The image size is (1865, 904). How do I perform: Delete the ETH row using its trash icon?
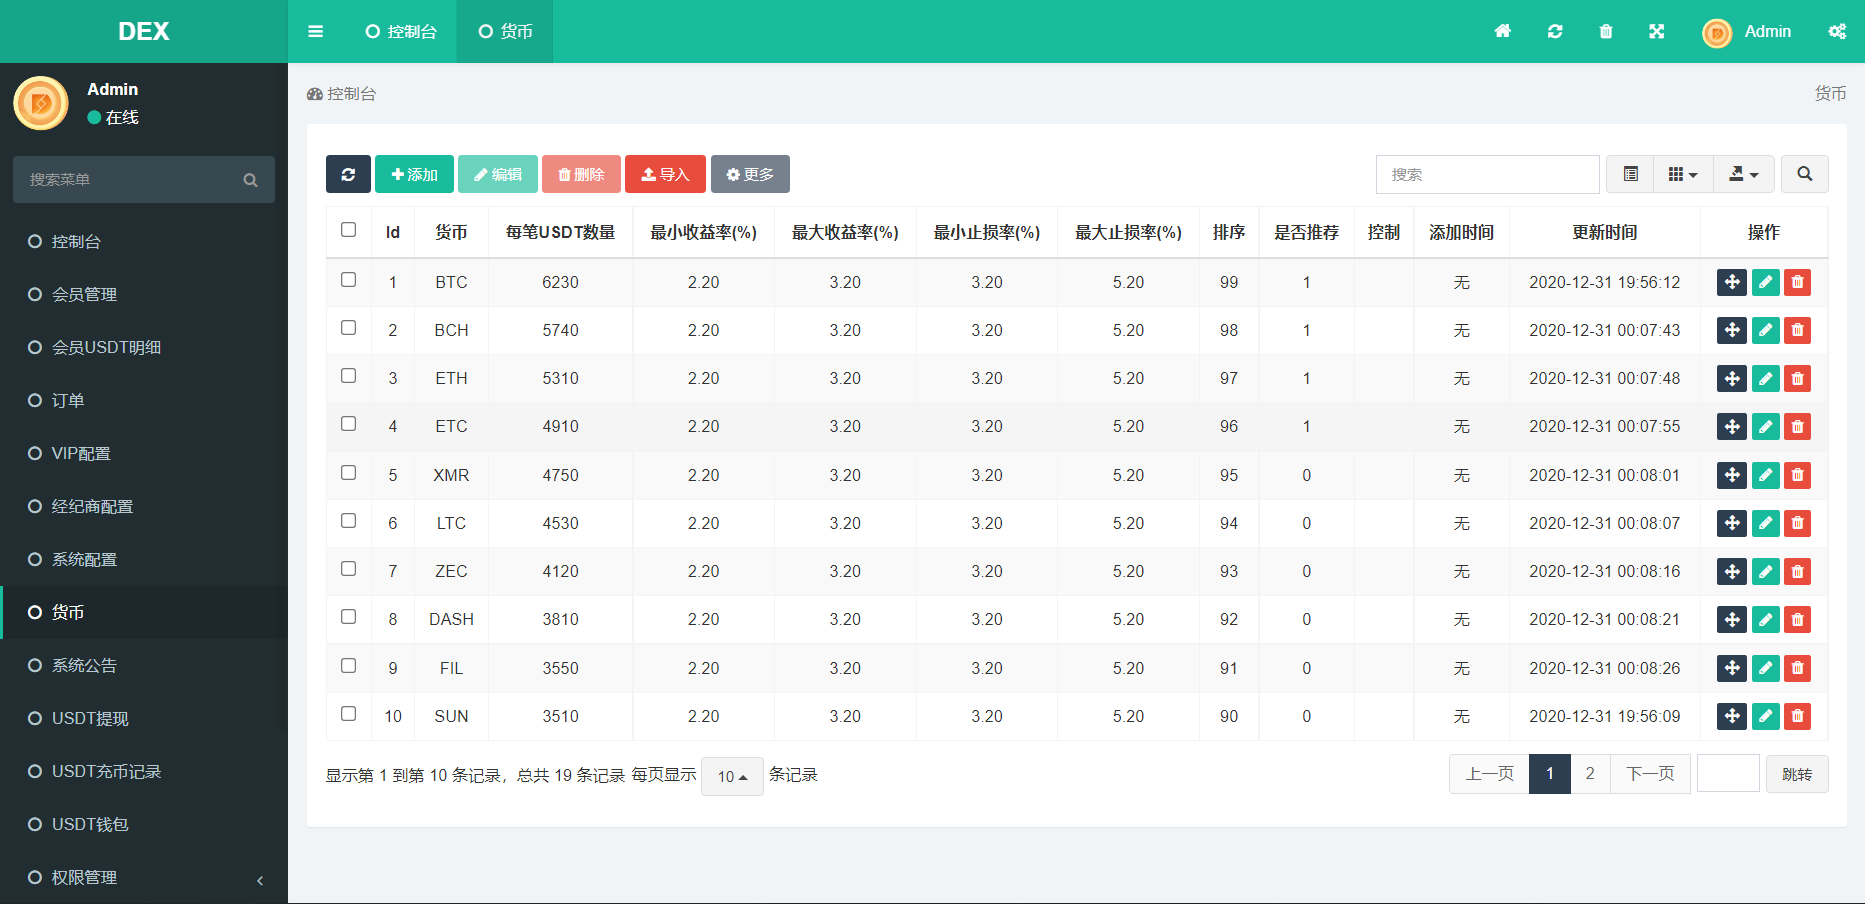(1798, 378)
